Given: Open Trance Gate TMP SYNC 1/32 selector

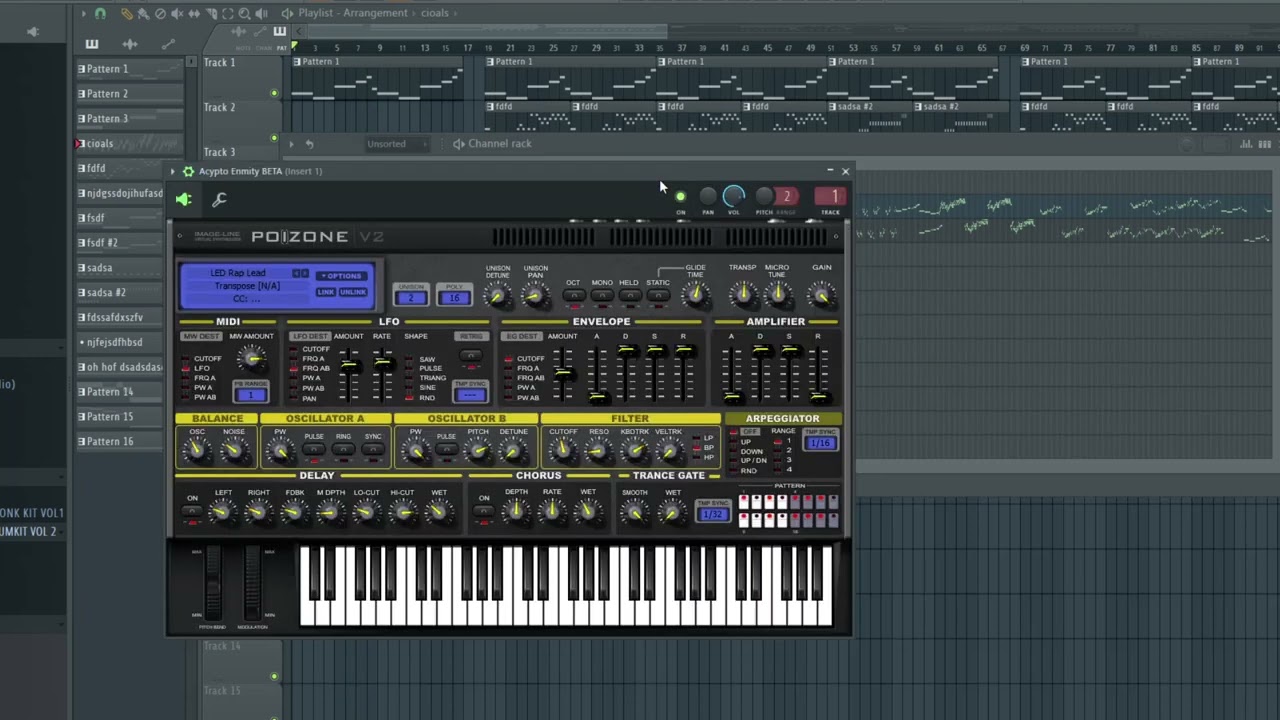Looking at the screenshot, I should pos(713,514).
